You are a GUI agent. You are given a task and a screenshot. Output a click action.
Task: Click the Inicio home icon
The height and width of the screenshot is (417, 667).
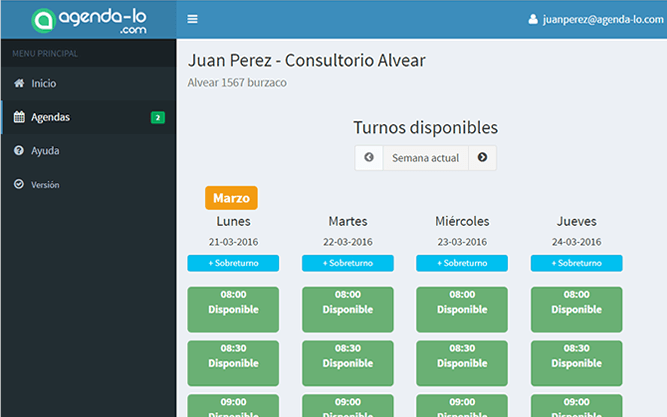(x=19, y=83)
